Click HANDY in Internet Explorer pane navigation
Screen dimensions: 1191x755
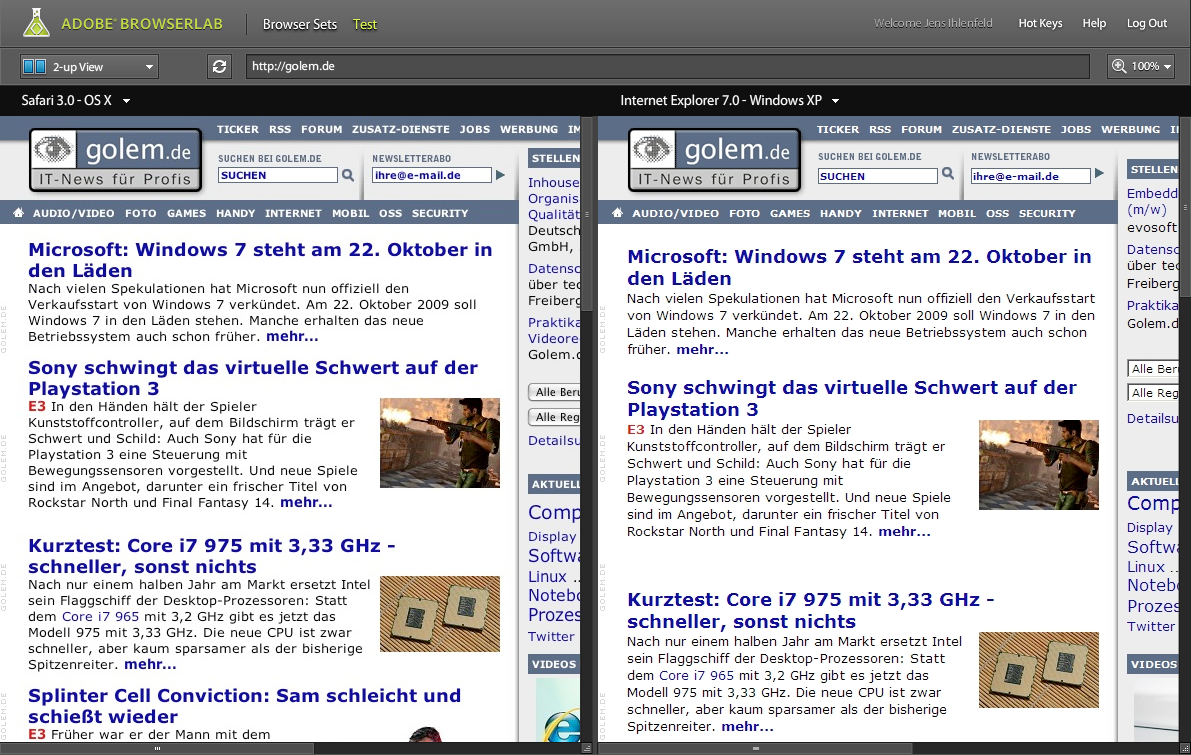coord(840,213)
